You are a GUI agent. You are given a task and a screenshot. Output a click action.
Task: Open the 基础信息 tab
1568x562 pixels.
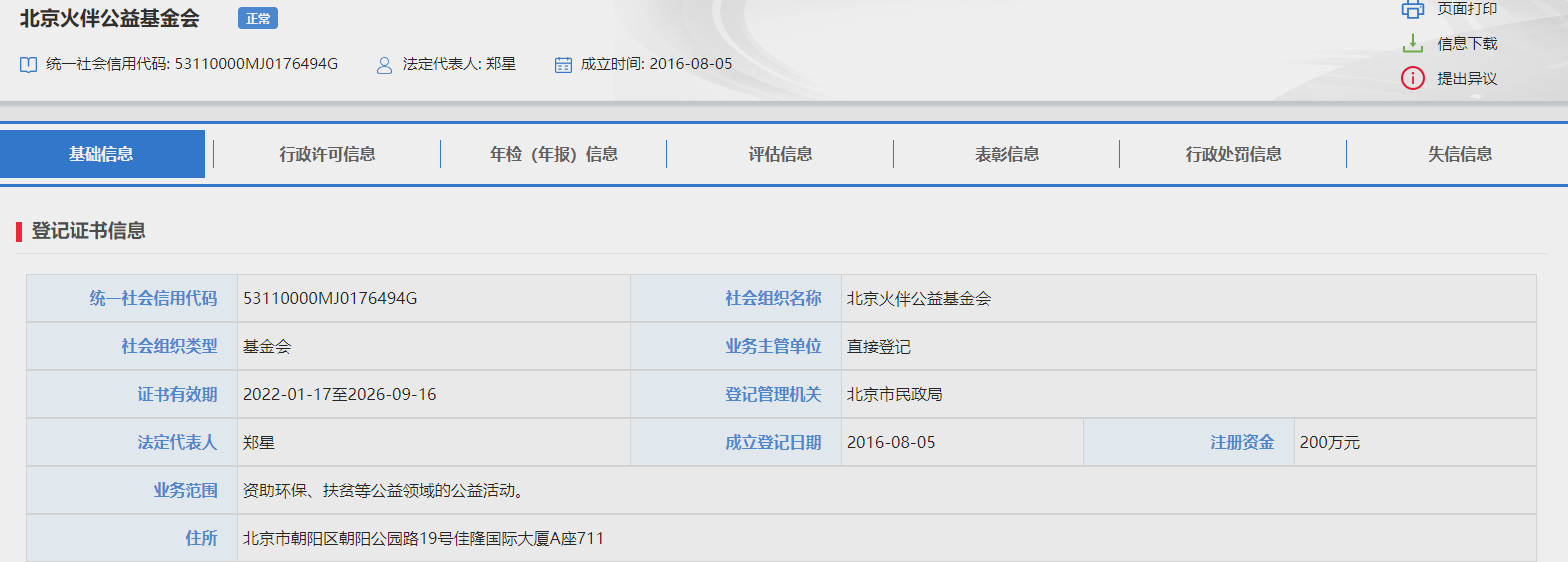point(102,154)
